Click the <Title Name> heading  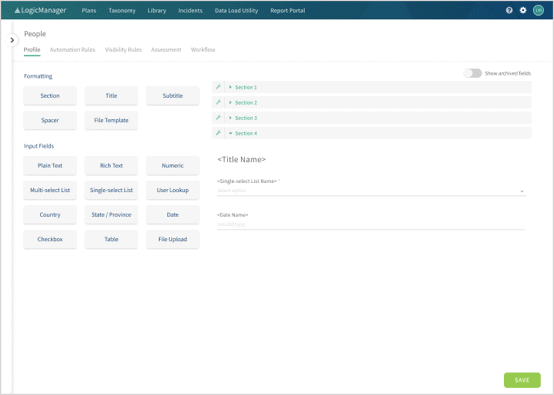click(x=241, y=159)
